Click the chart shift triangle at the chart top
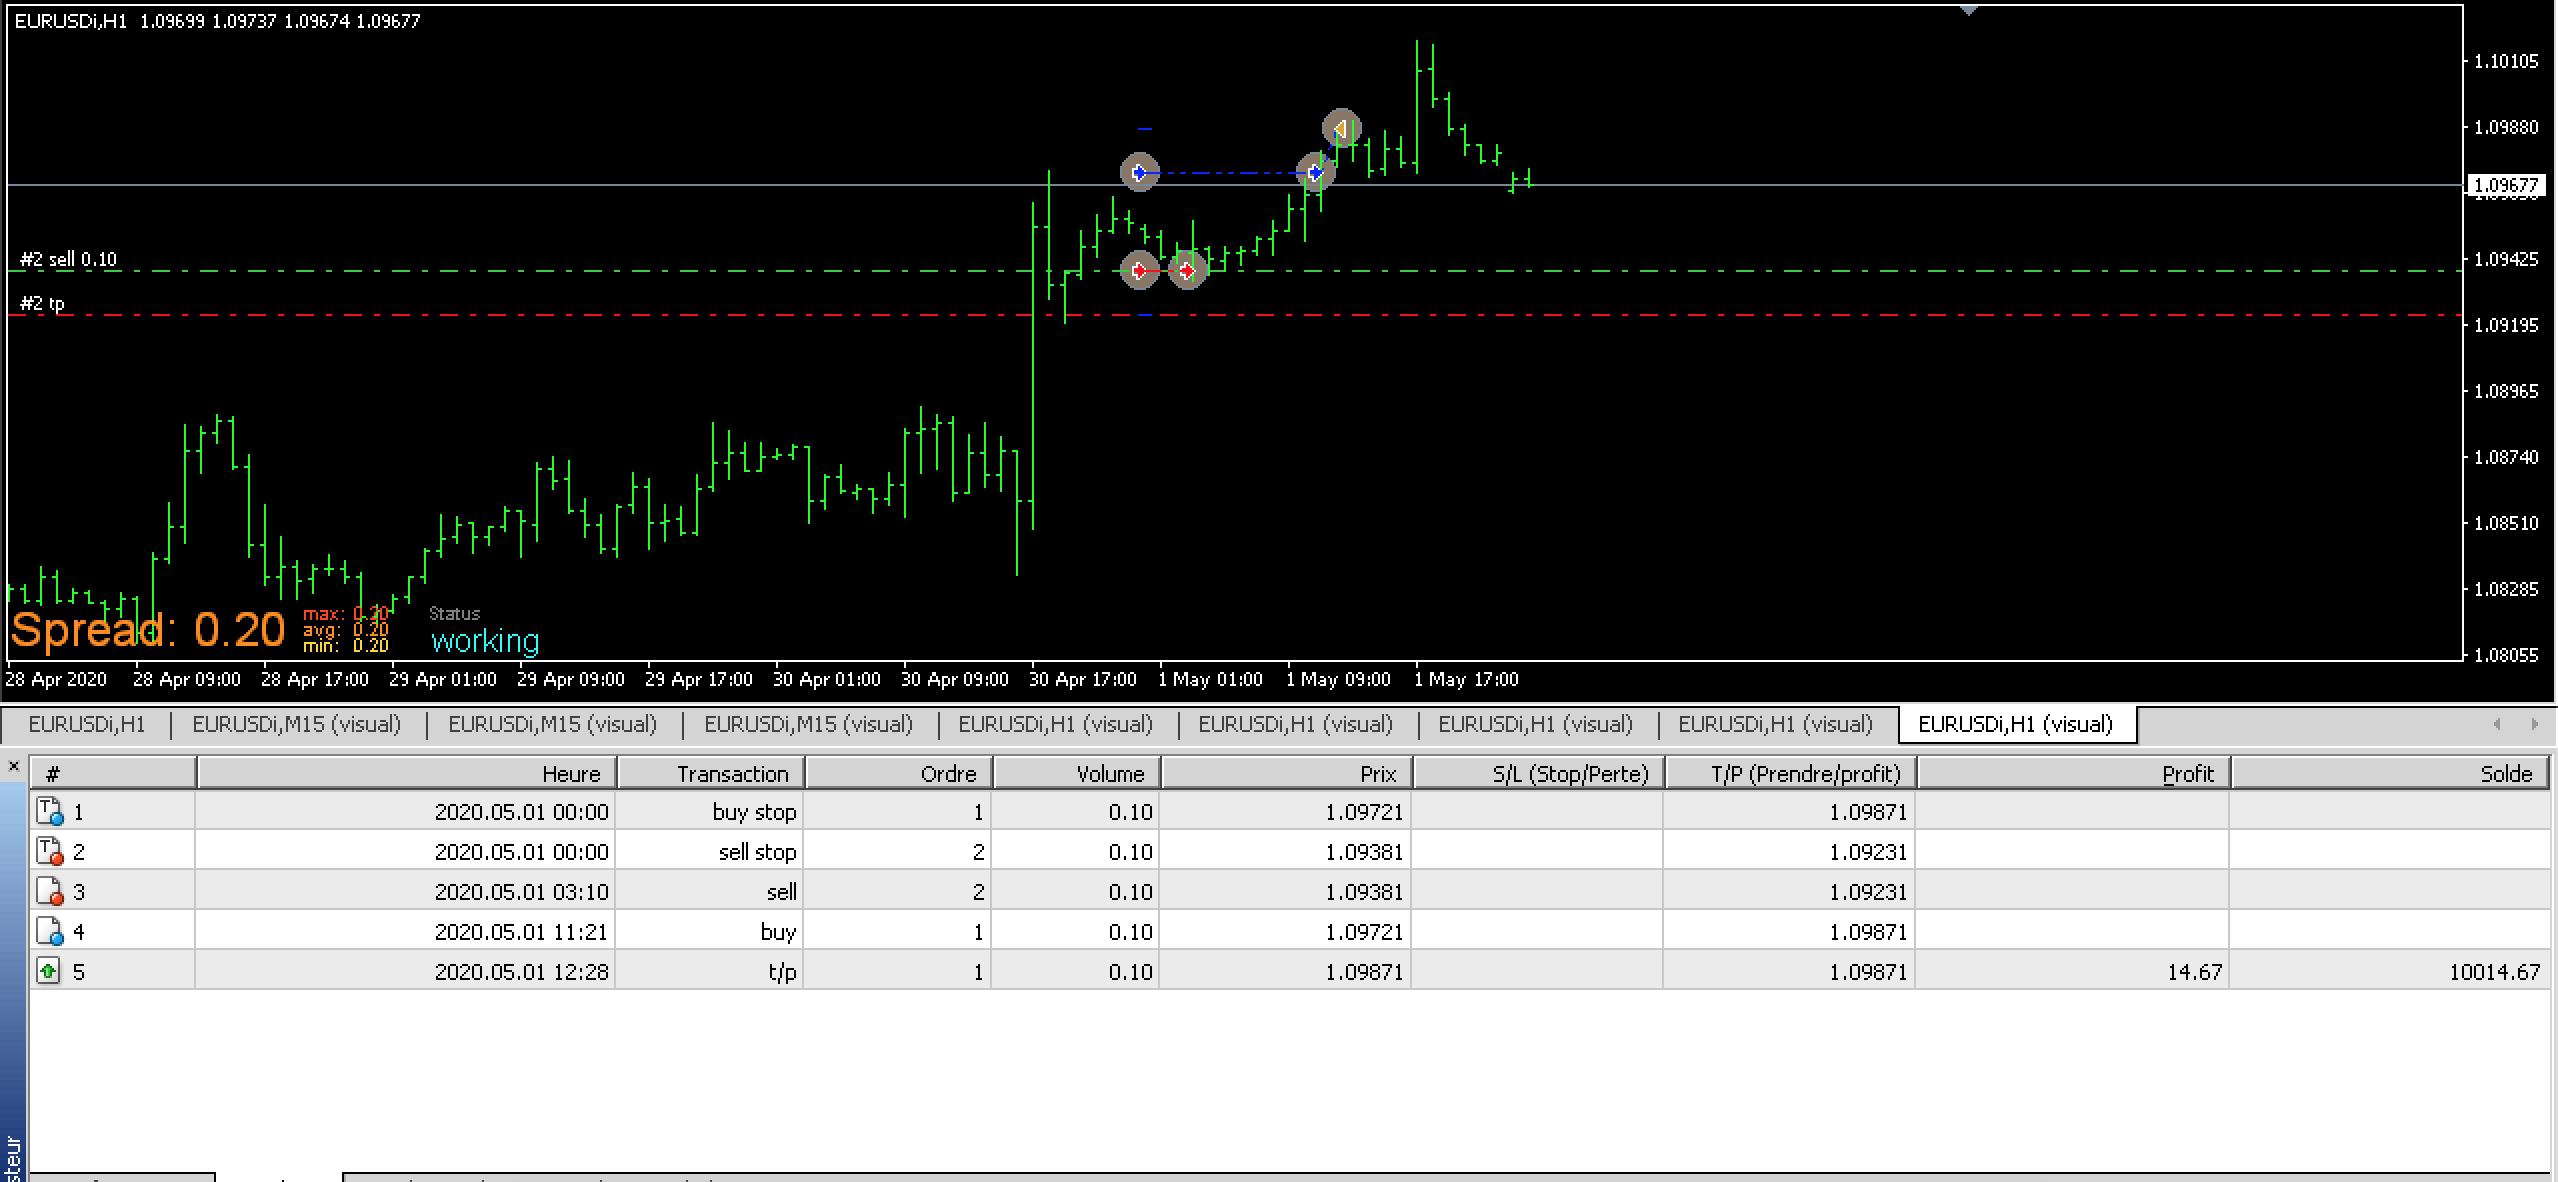Viewport: 2558px width, 1182px height. click(x=1969, y=10)
